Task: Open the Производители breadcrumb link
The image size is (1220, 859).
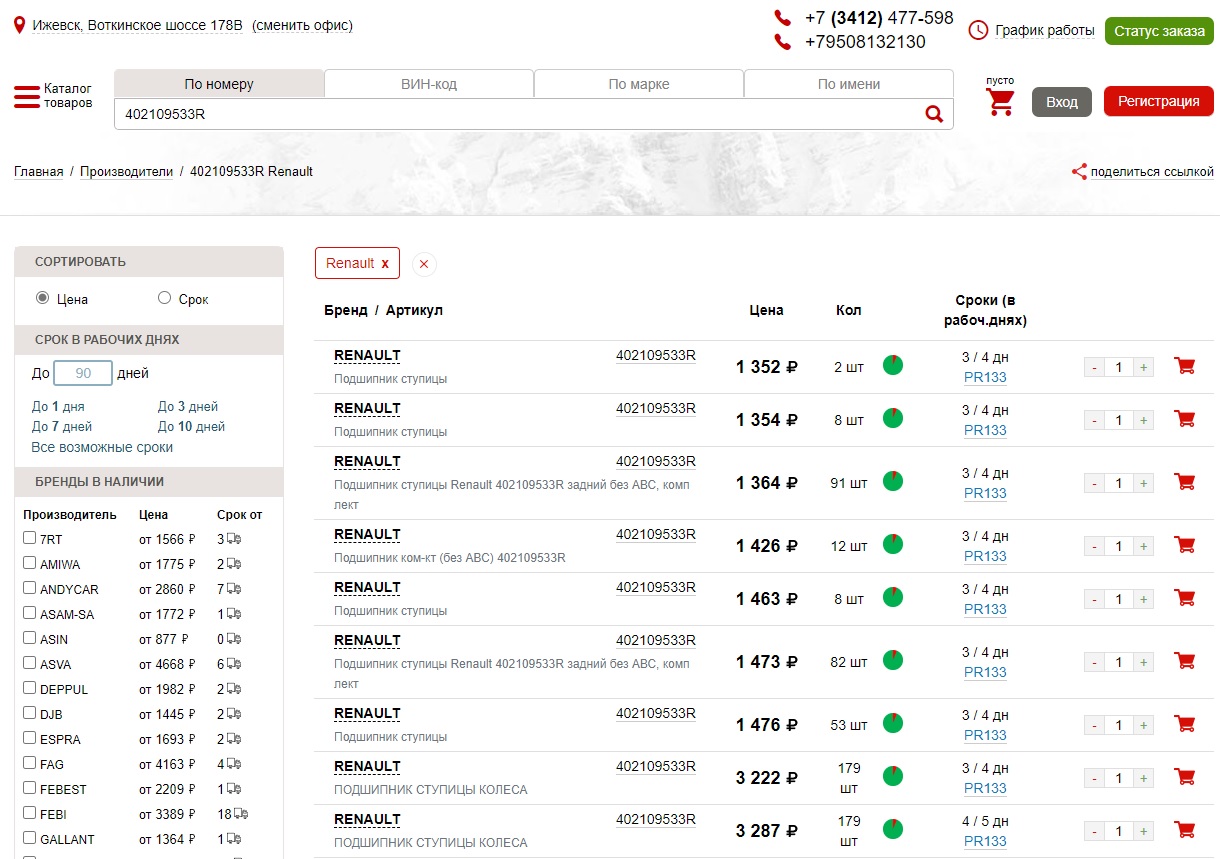Action: coord(127,172)
